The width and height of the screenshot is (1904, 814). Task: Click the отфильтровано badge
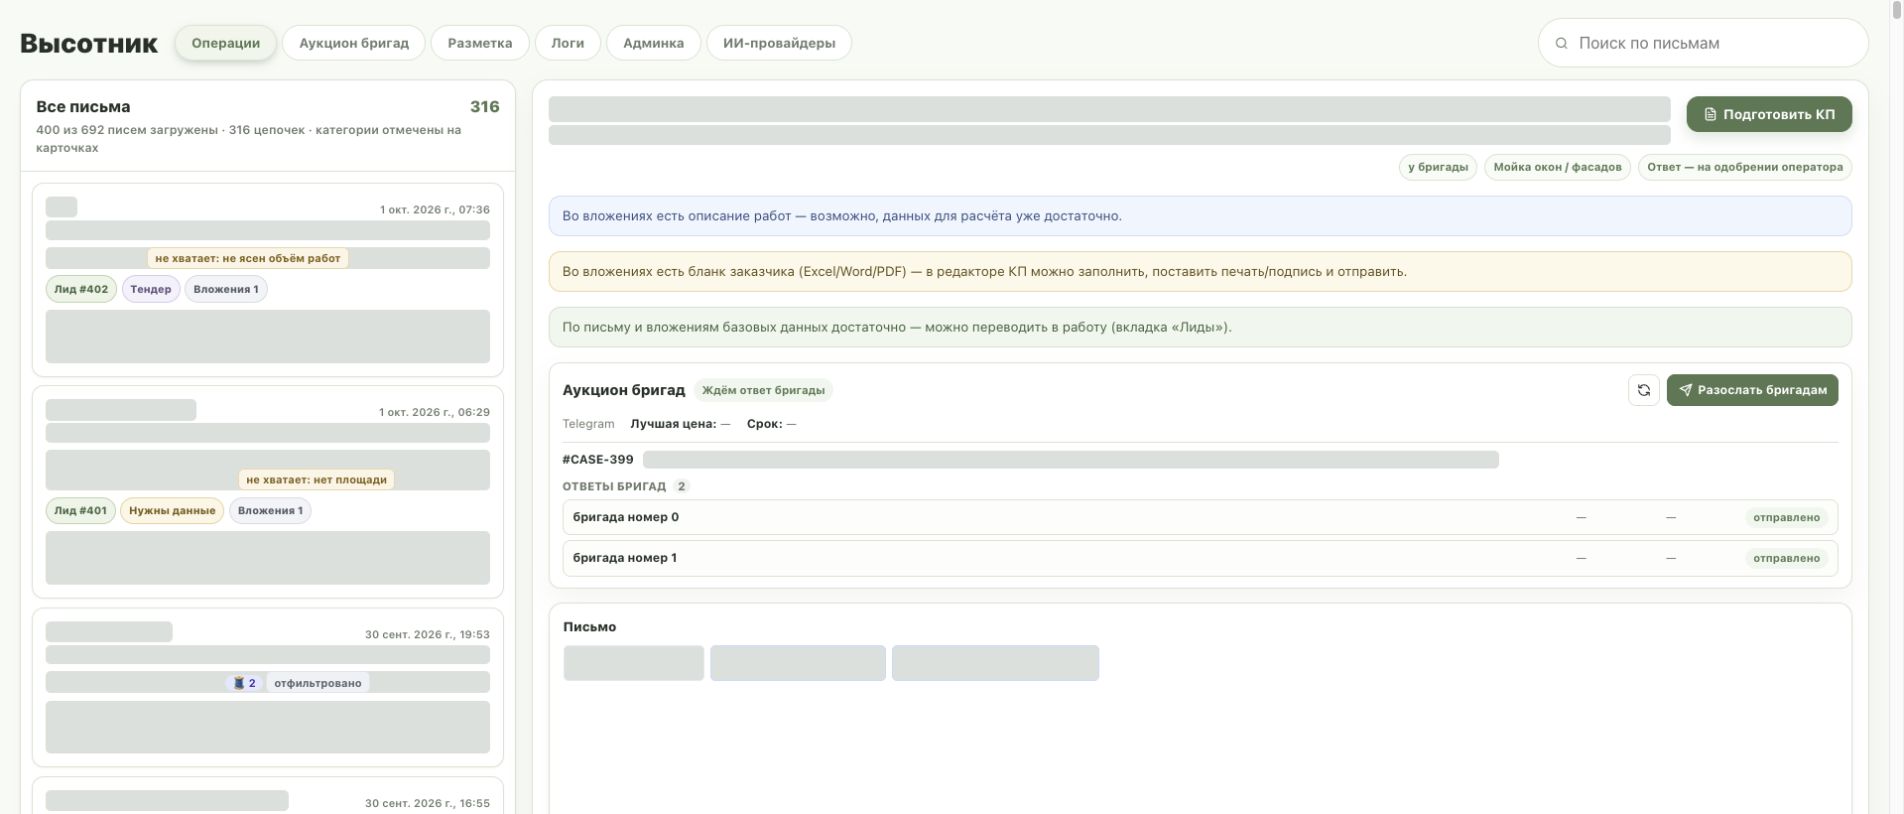coord(318,682)
